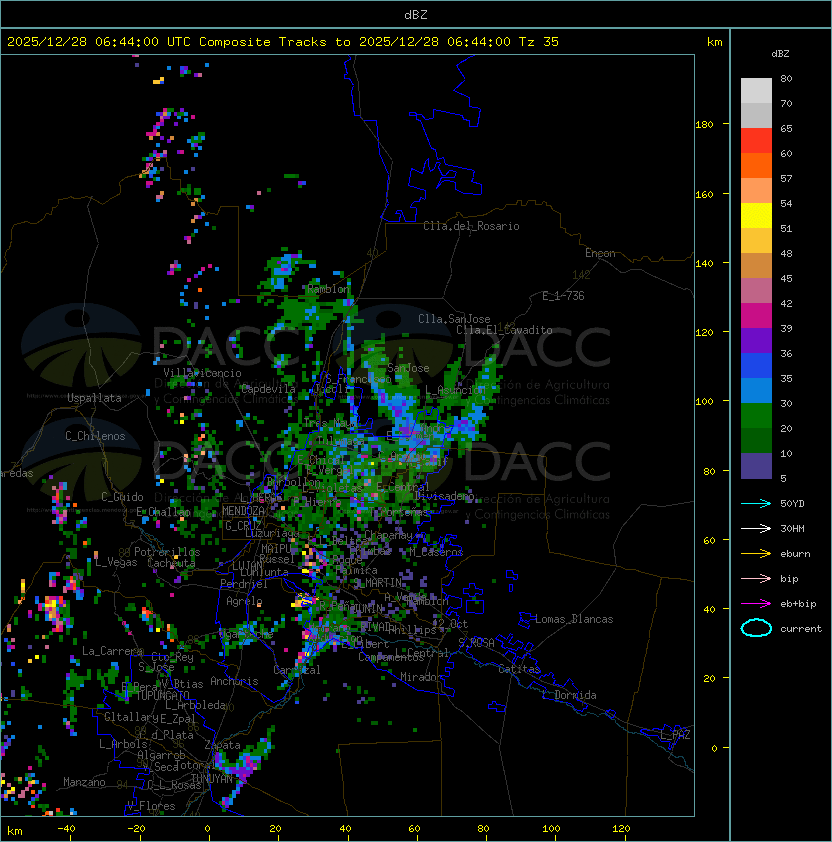Click the LUJAN place label
Screen dimensions: 832x842
pyautogui.click(x=247, y=566)
